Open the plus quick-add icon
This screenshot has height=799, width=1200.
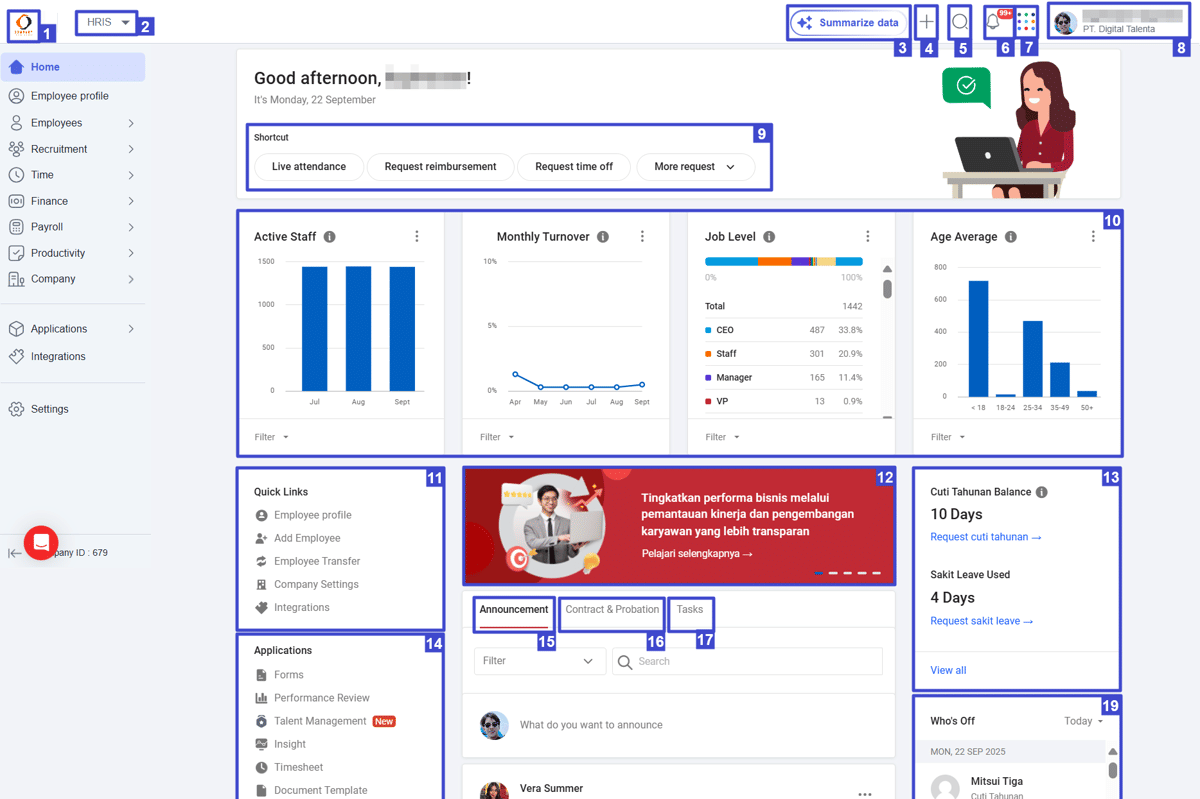point(927,22)
